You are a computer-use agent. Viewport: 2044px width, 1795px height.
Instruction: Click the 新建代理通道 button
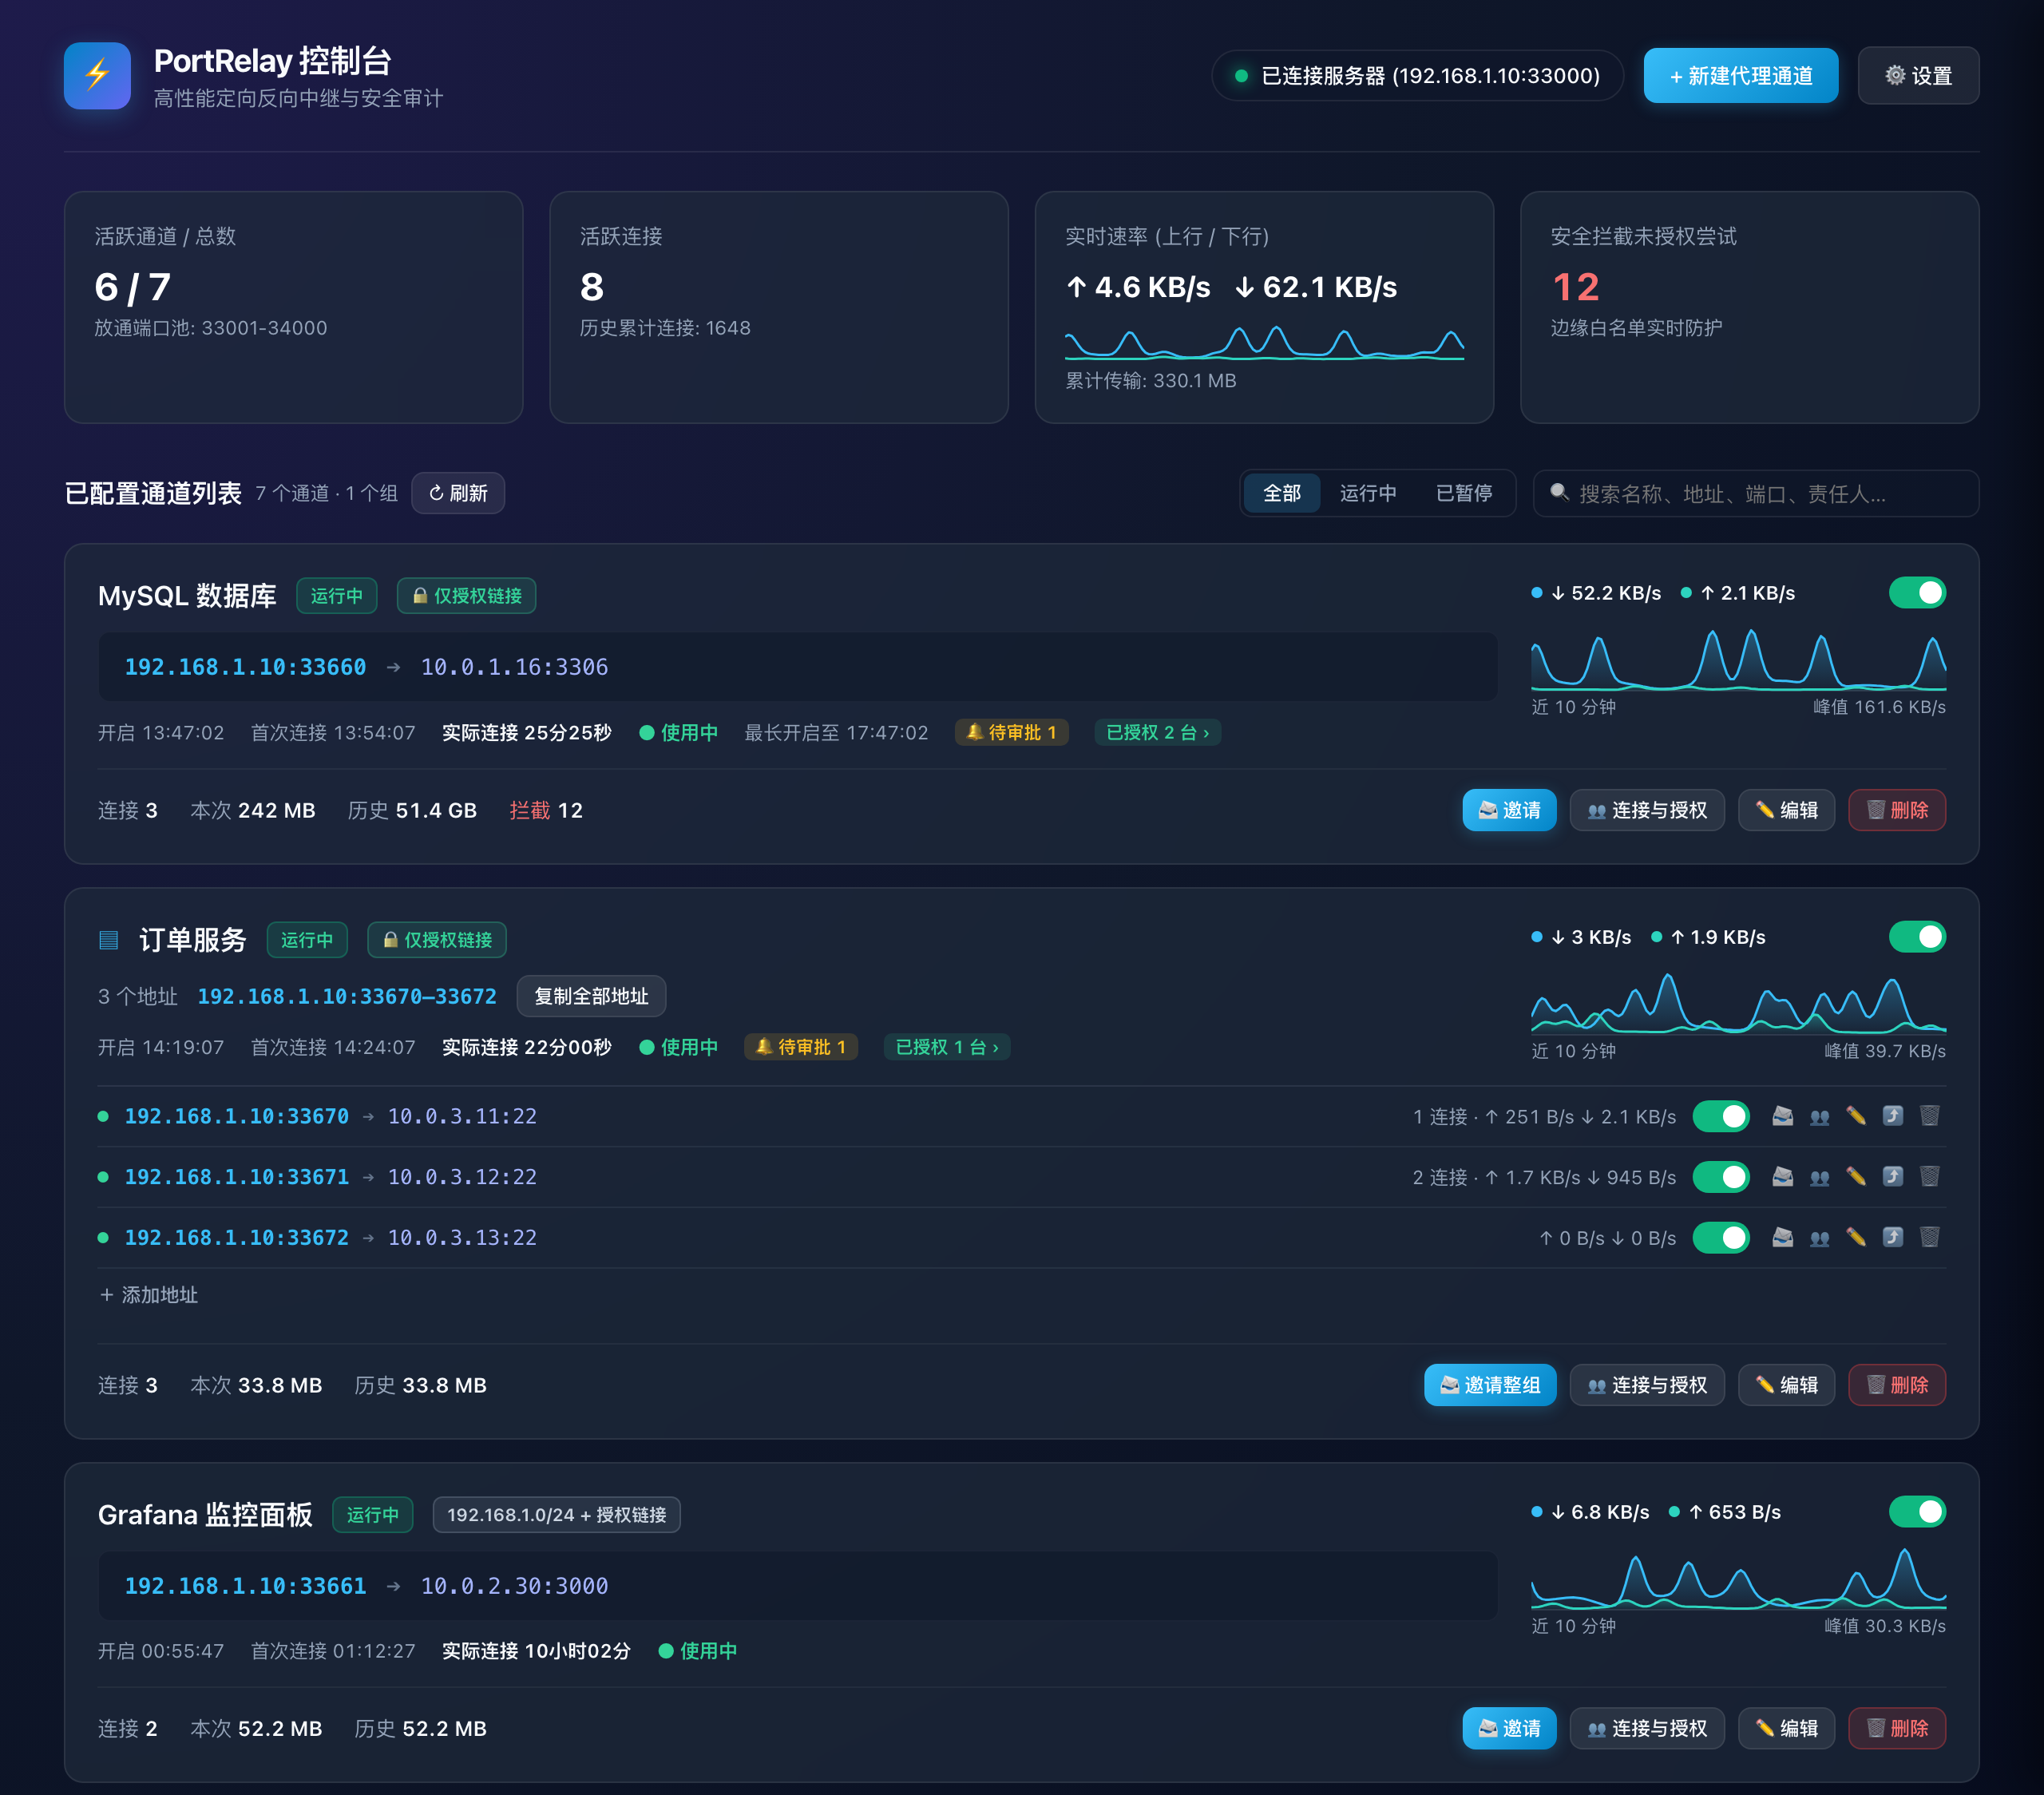click(1740, 76)
